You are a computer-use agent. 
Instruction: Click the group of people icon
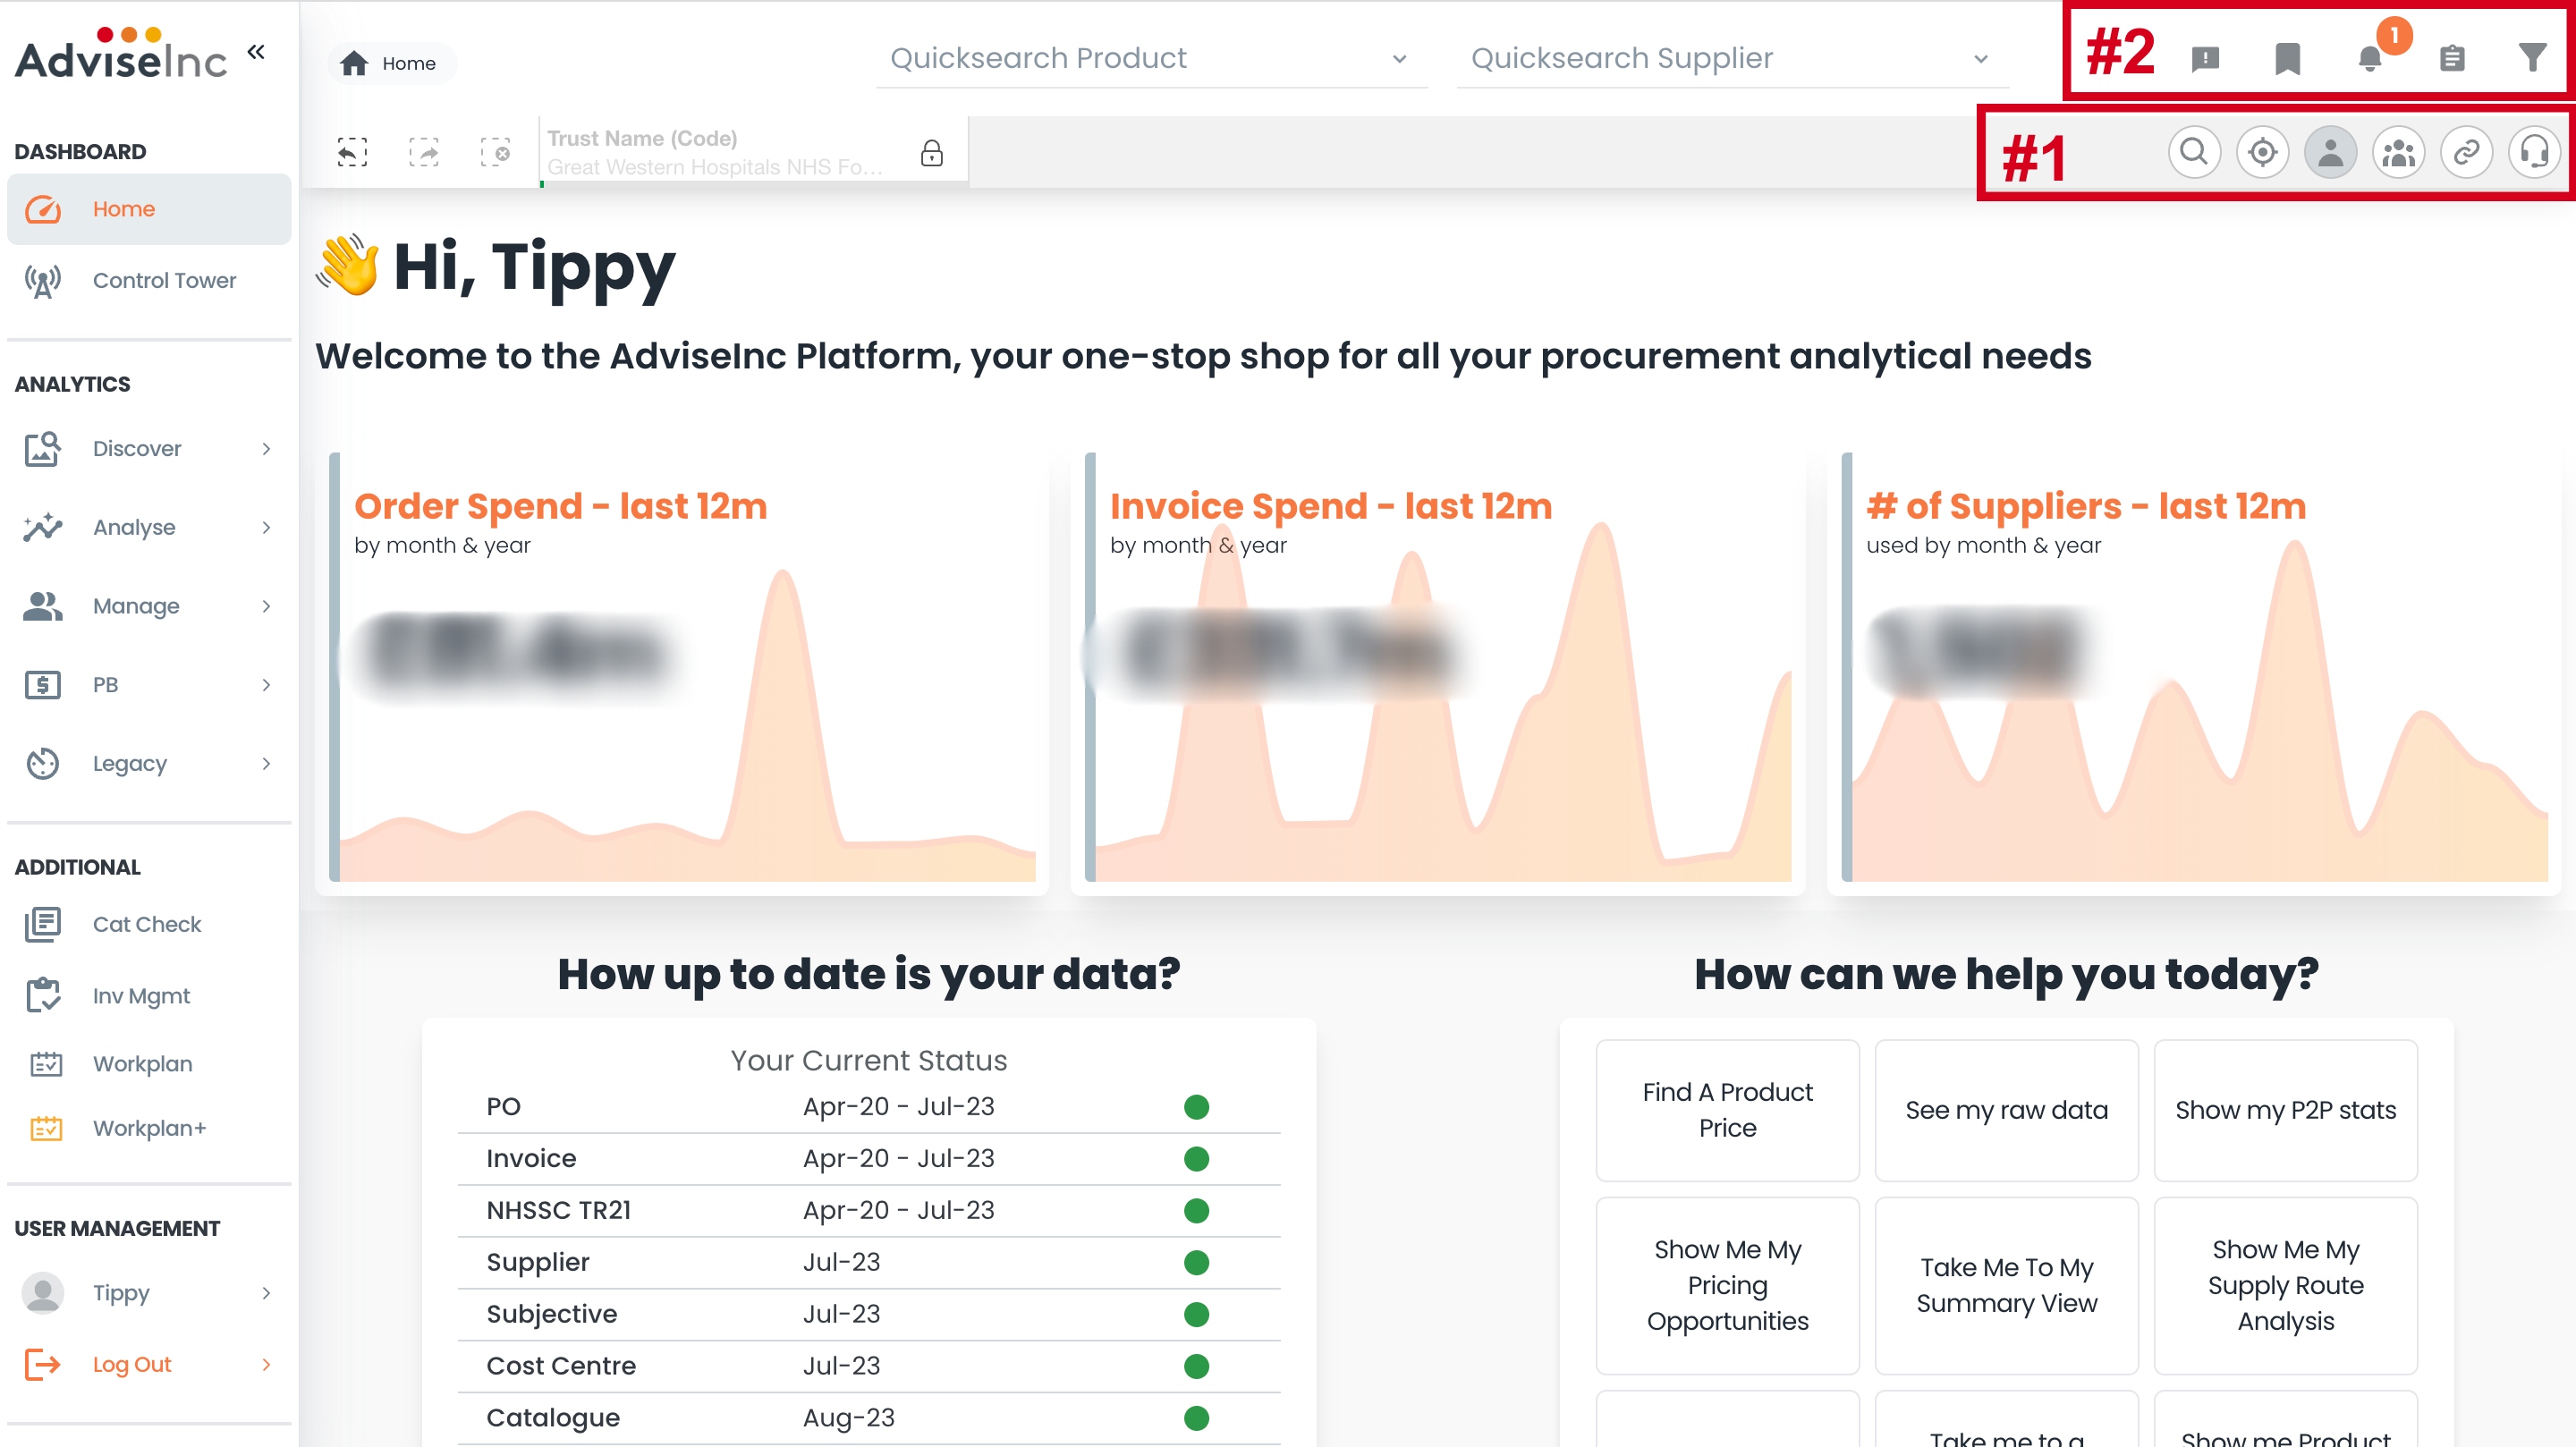(2398, 152)
